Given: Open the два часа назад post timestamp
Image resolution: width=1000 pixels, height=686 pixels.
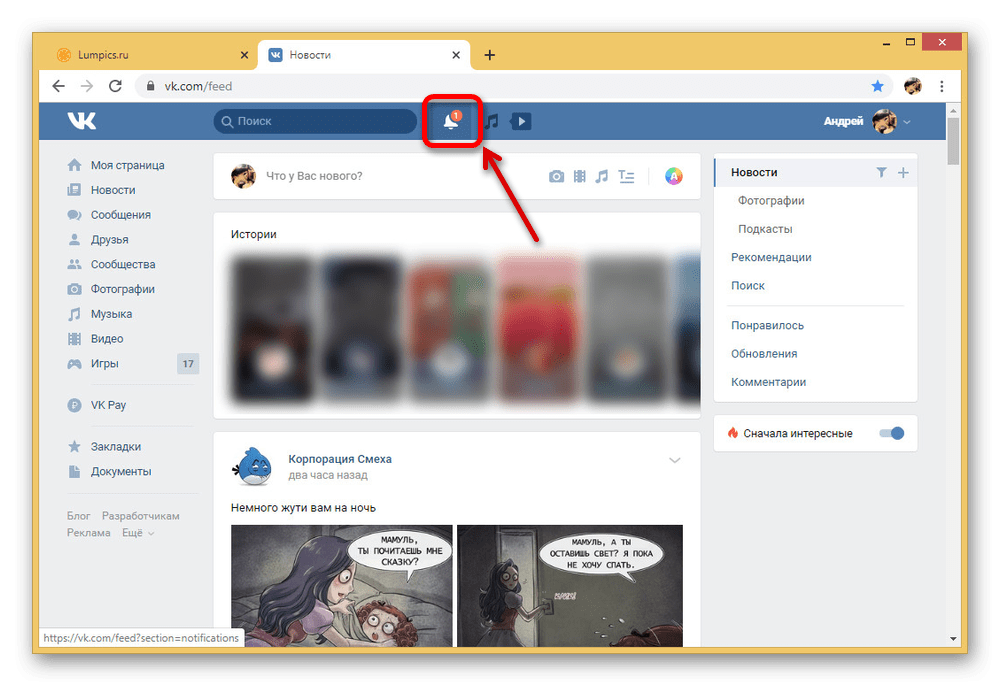Looking at the screenshot, I should tap(328, 475).
